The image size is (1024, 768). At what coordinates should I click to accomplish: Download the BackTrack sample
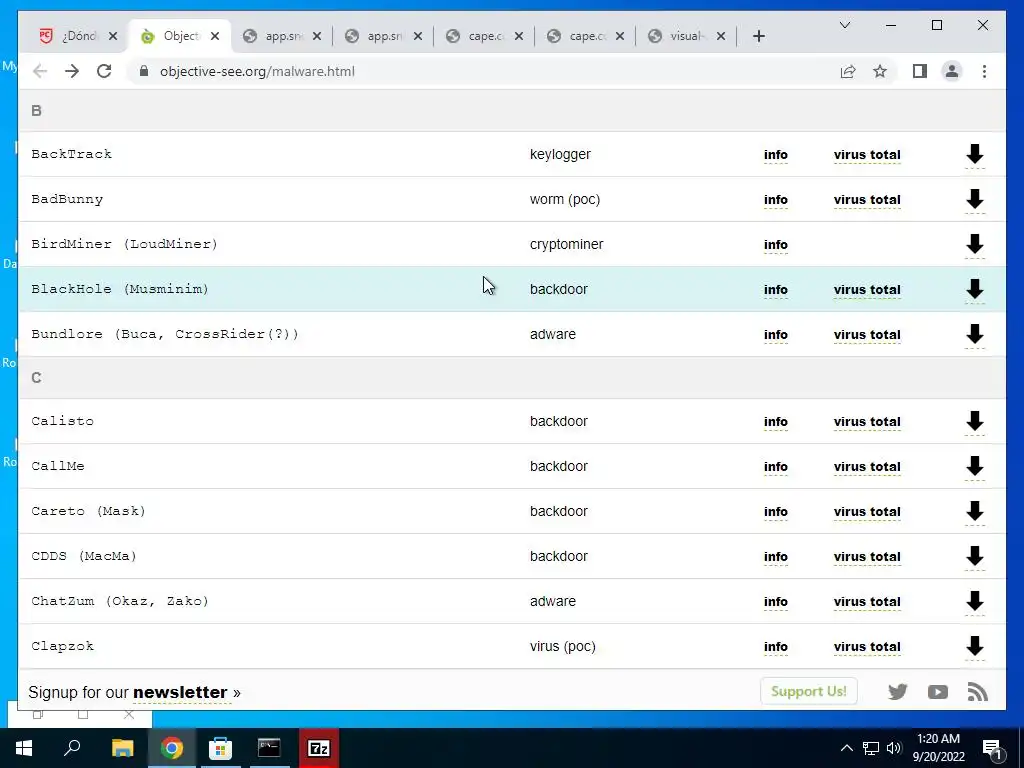[974, 155]
